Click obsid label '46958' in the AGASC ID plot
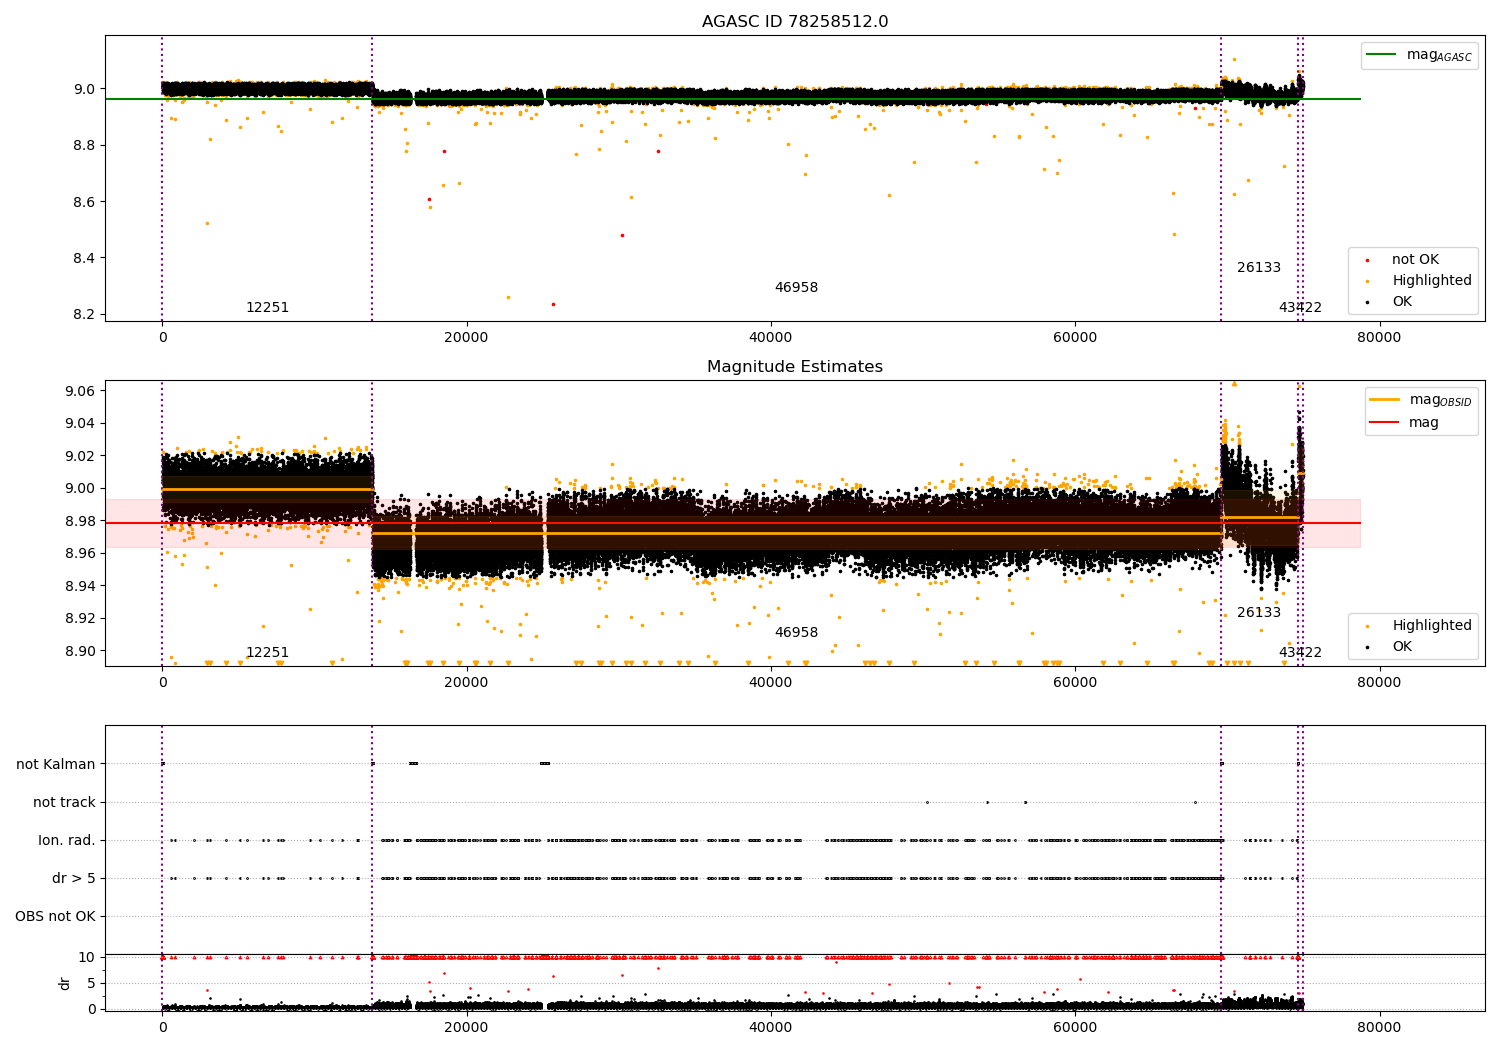The image size is (1500, 1050). 796,288
